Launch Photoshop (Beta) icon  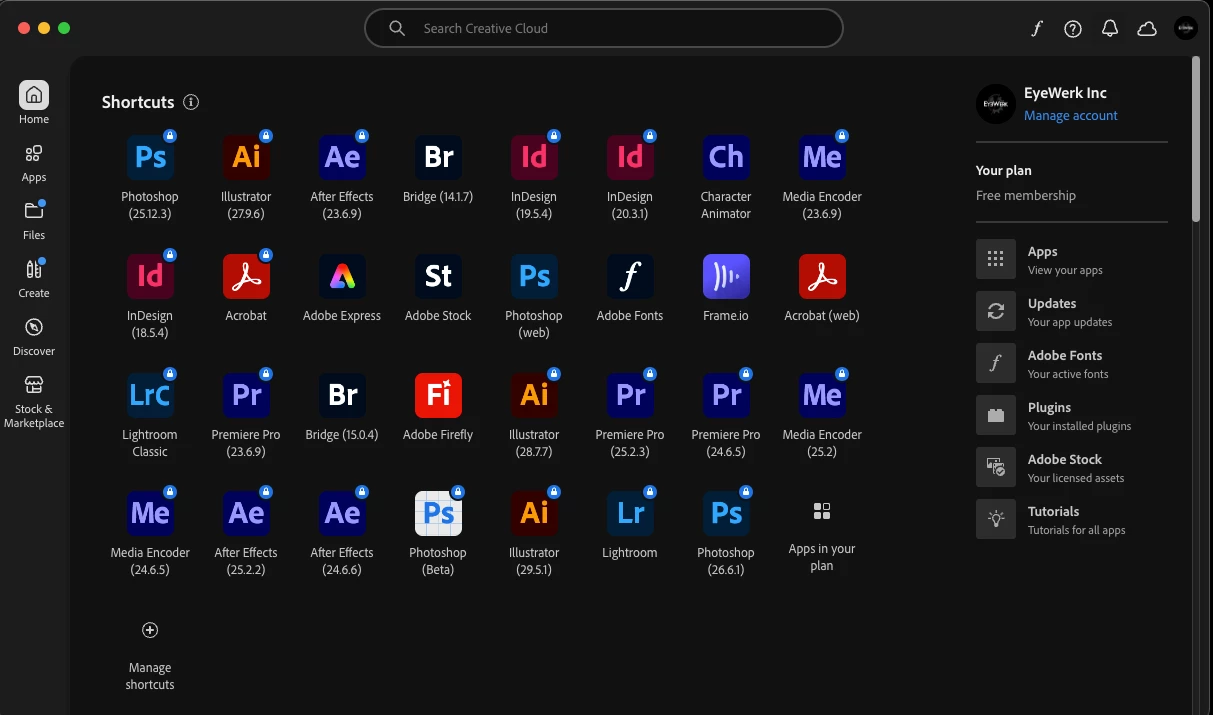point(438,513)
